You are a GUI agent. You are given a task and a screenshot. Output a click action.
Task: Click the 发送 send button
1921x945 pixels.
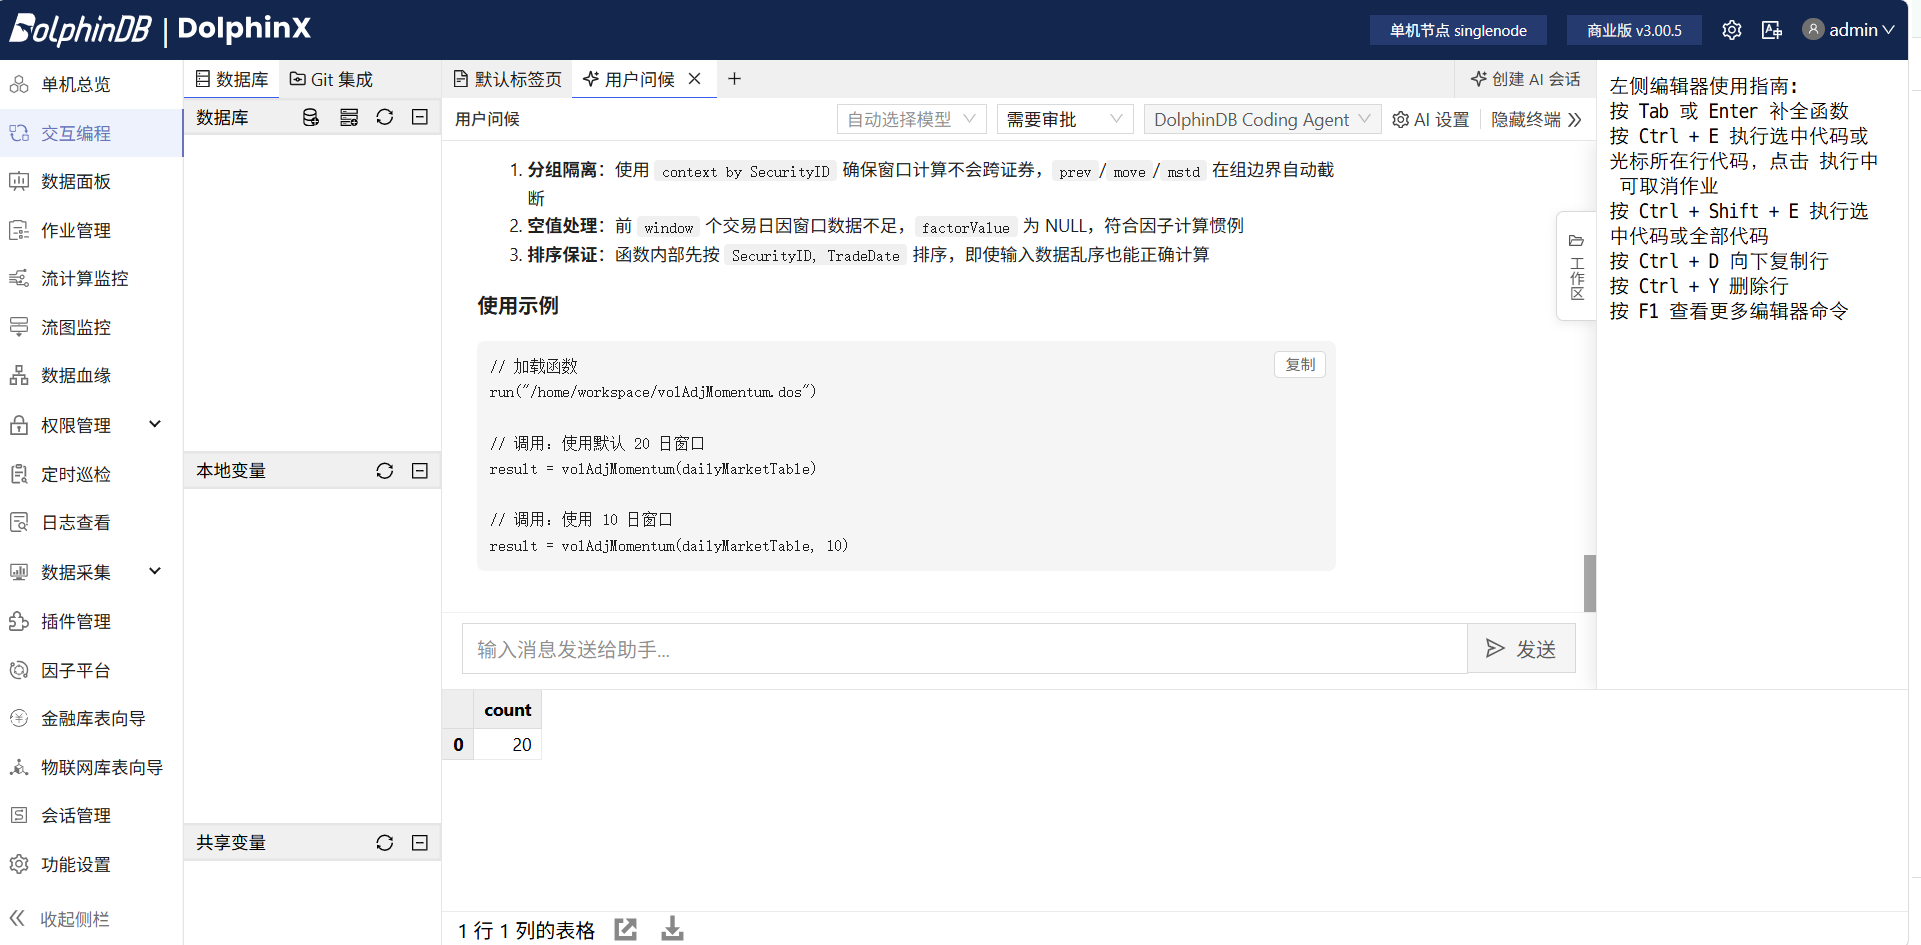pos(1521,649)
